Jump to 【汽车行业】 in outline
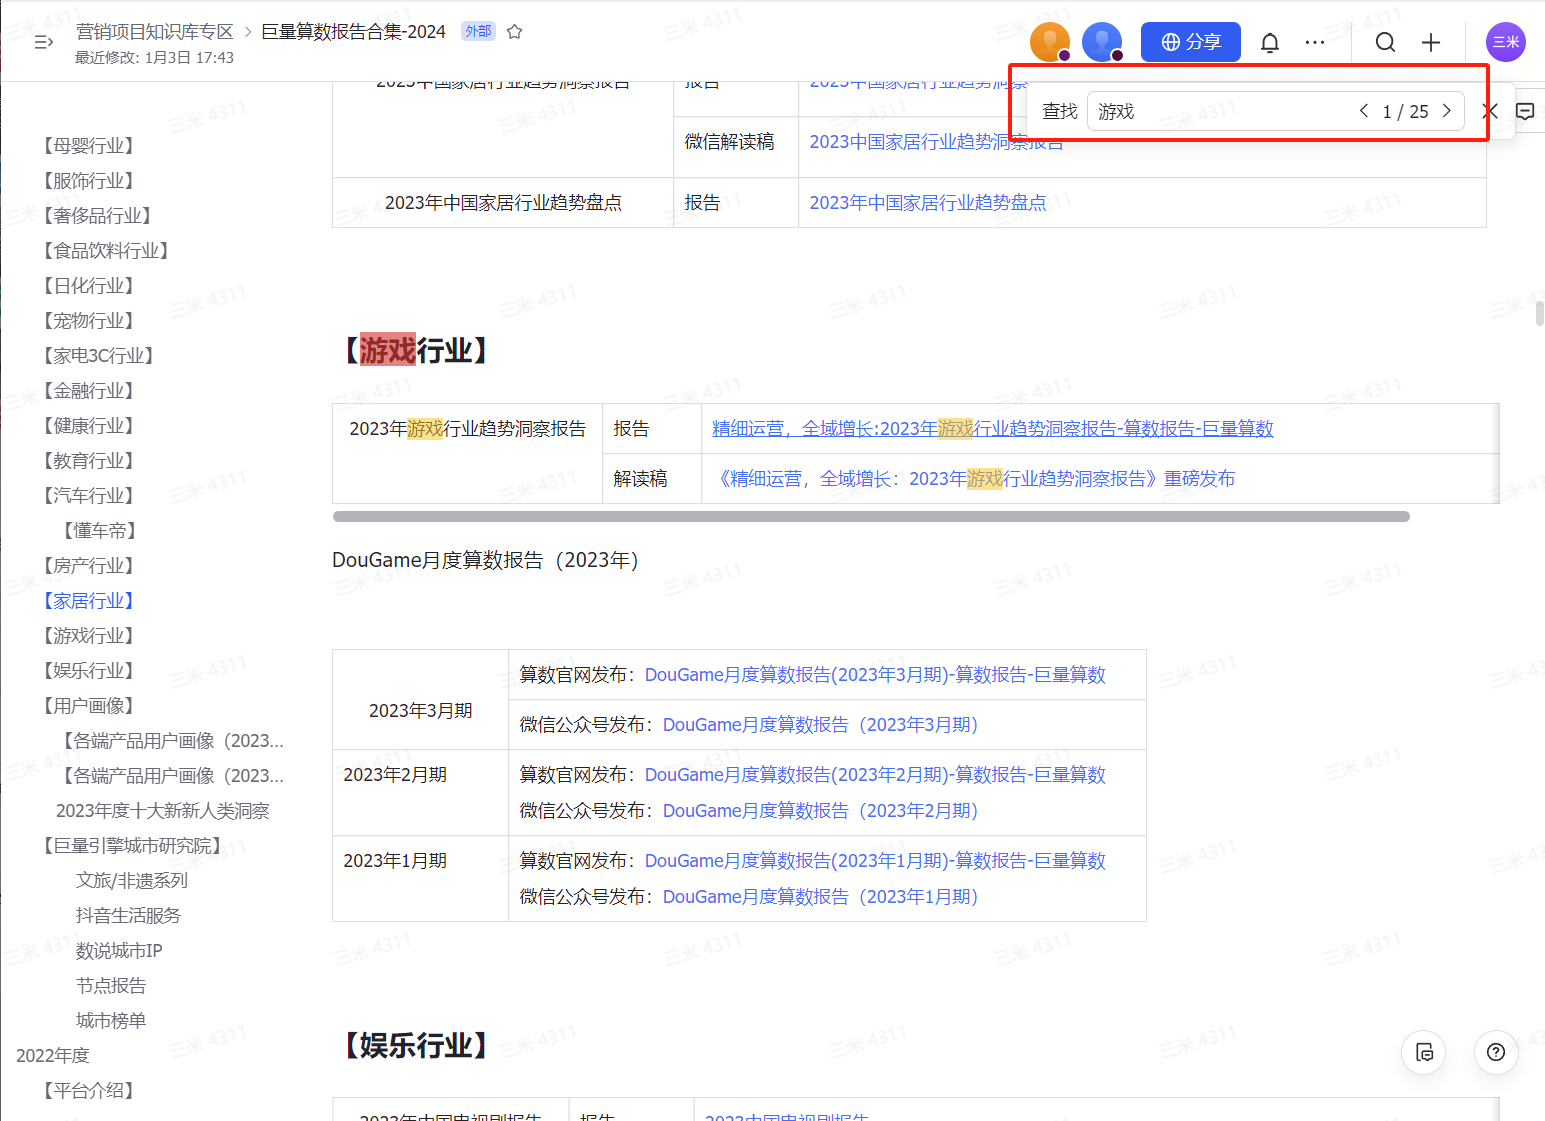Screen dimensions: 1545x1121 point(87,496)
